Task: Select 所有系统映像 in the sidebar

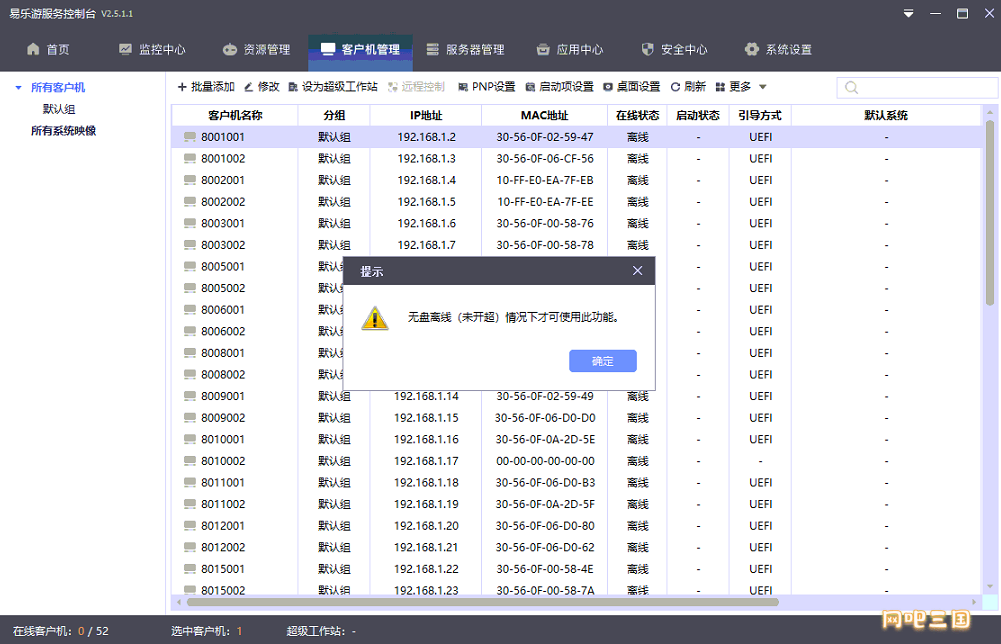Action: [x=63, y=130]
